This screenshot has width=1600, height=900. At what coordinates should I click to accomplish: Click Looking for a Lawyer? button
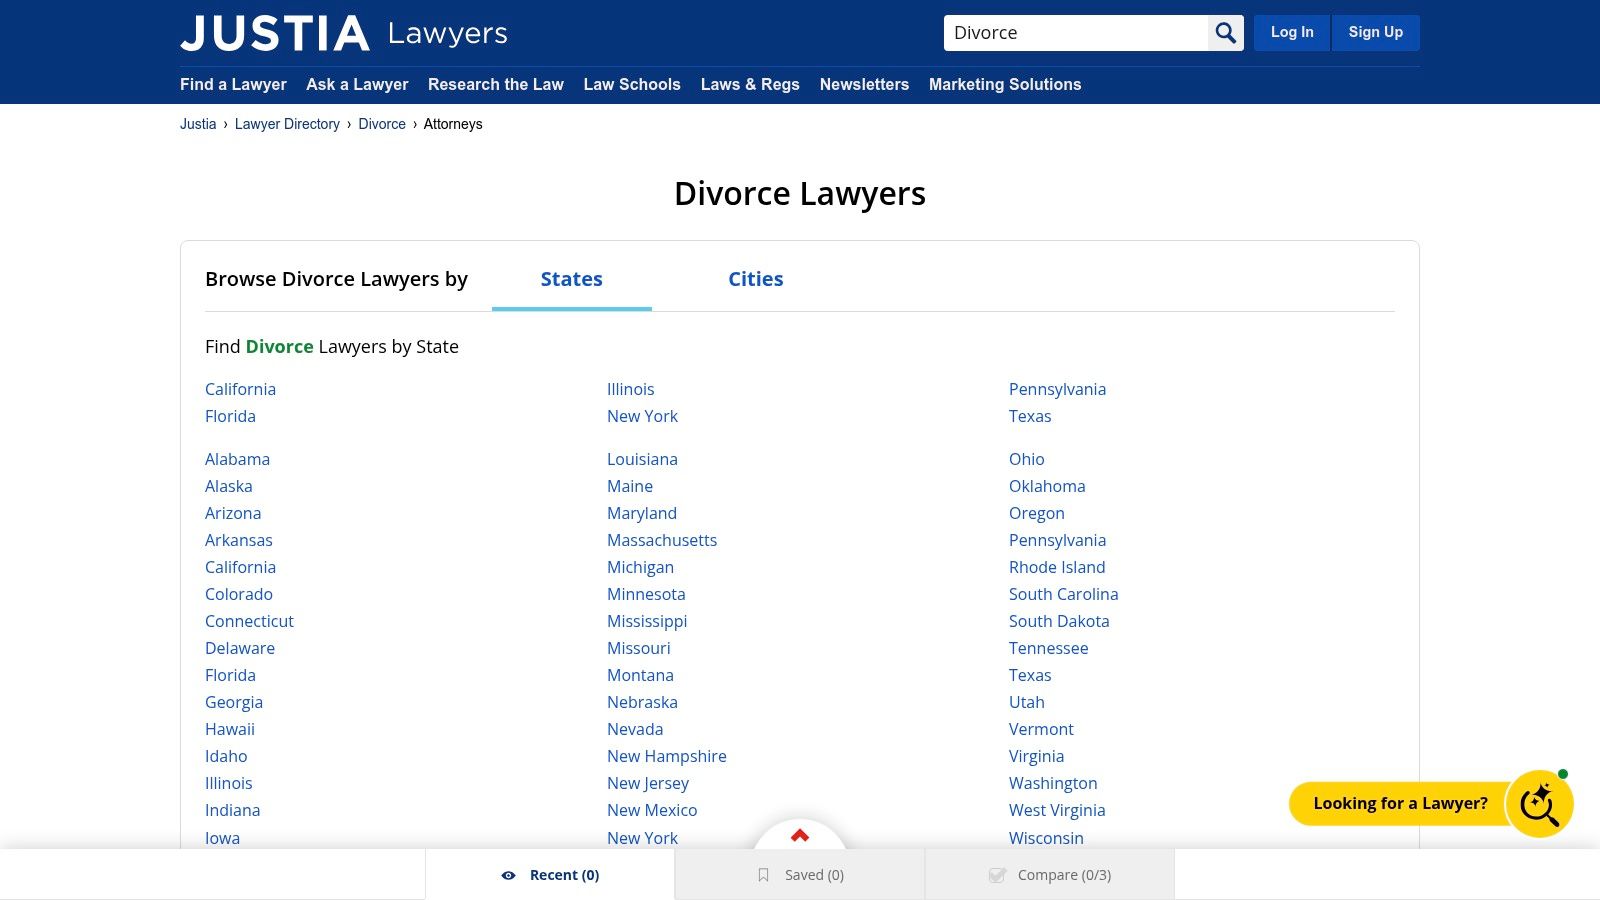click(x=1400, y=804)
